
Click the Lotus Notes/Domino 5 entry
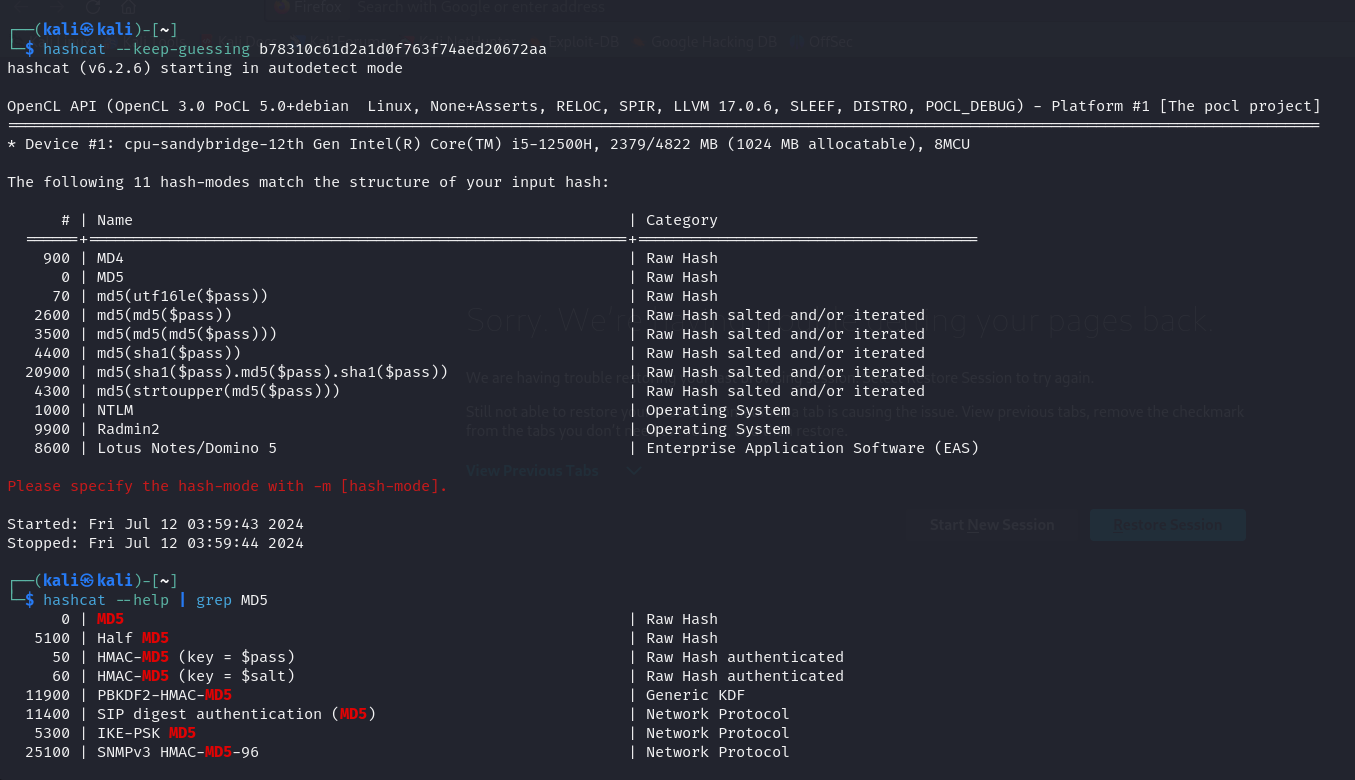pyautogui.click(x=187, y=448)
